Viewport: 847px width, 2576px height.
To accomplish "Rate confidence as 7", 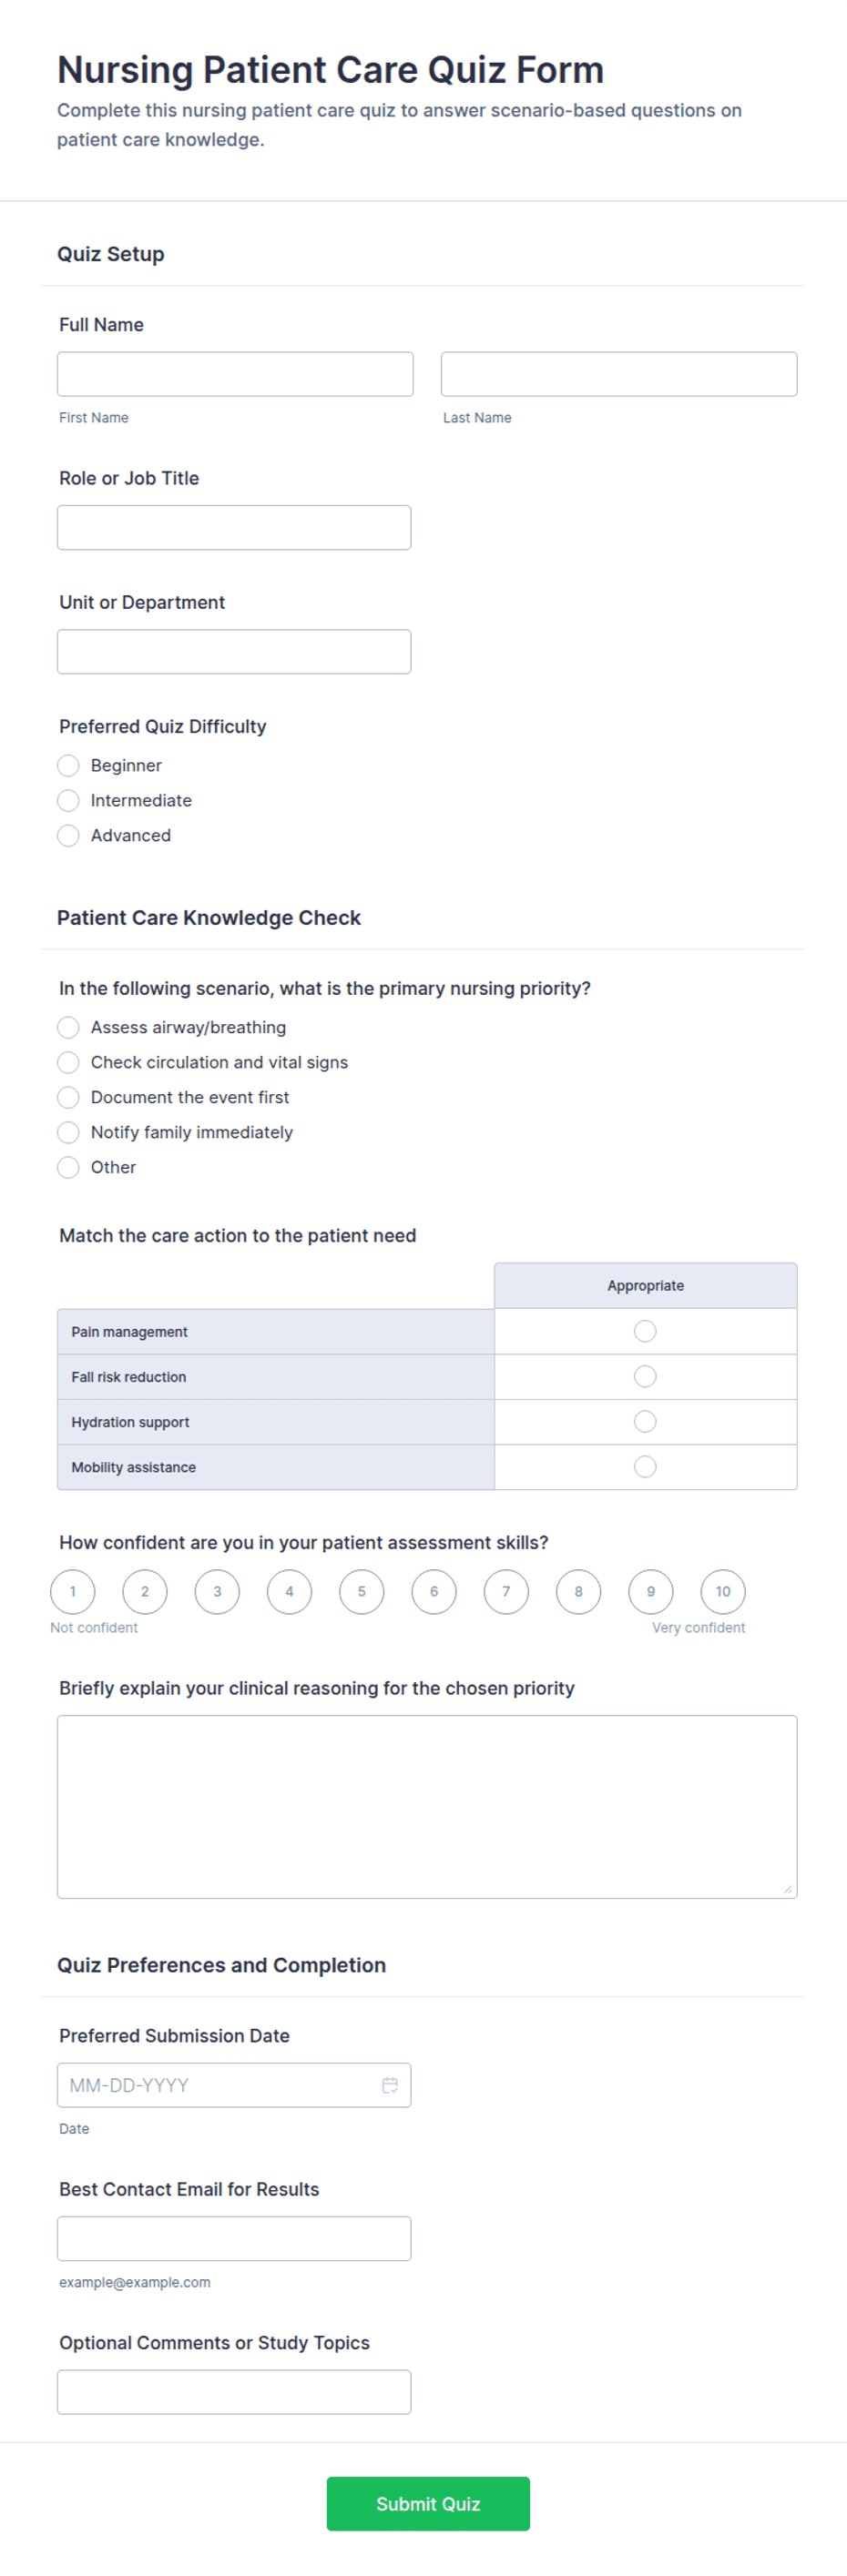I will coord(506,1591).
